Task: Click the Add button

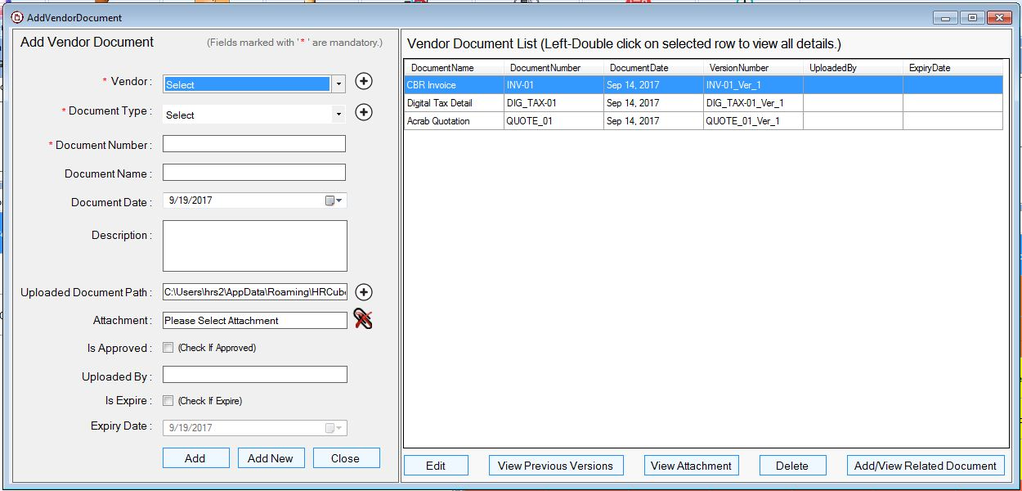Action: tap(196, 458)
